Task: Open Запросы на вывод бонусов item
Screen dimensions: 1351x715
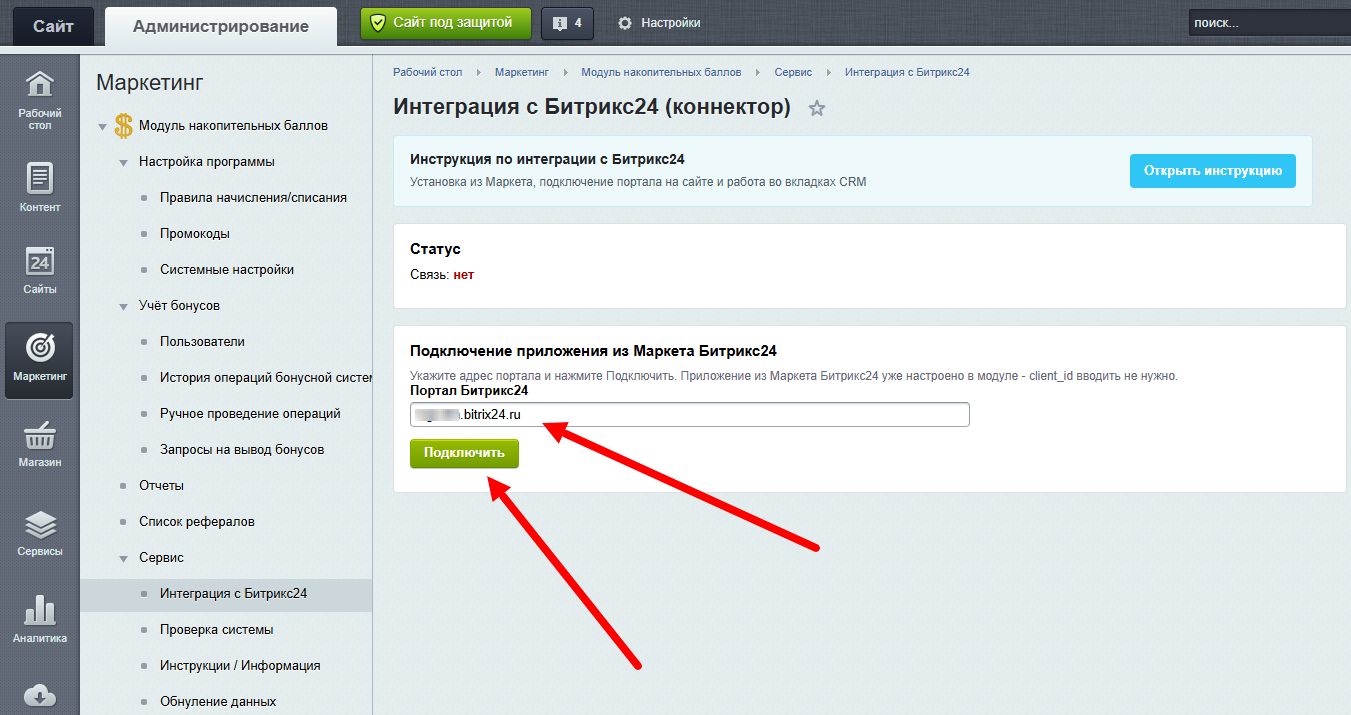Action: (x=242, y=449)
